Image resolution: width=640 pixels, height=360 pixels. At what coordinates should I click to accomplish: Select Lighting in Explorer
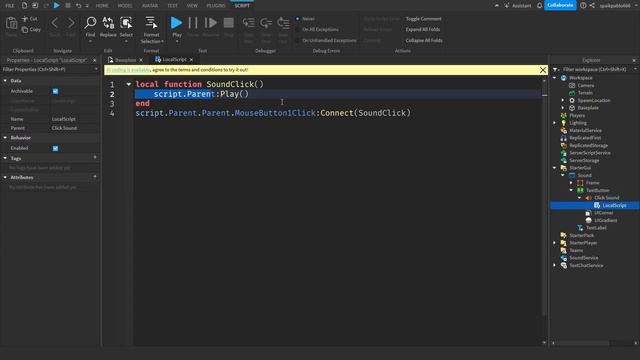click(578, 123)
